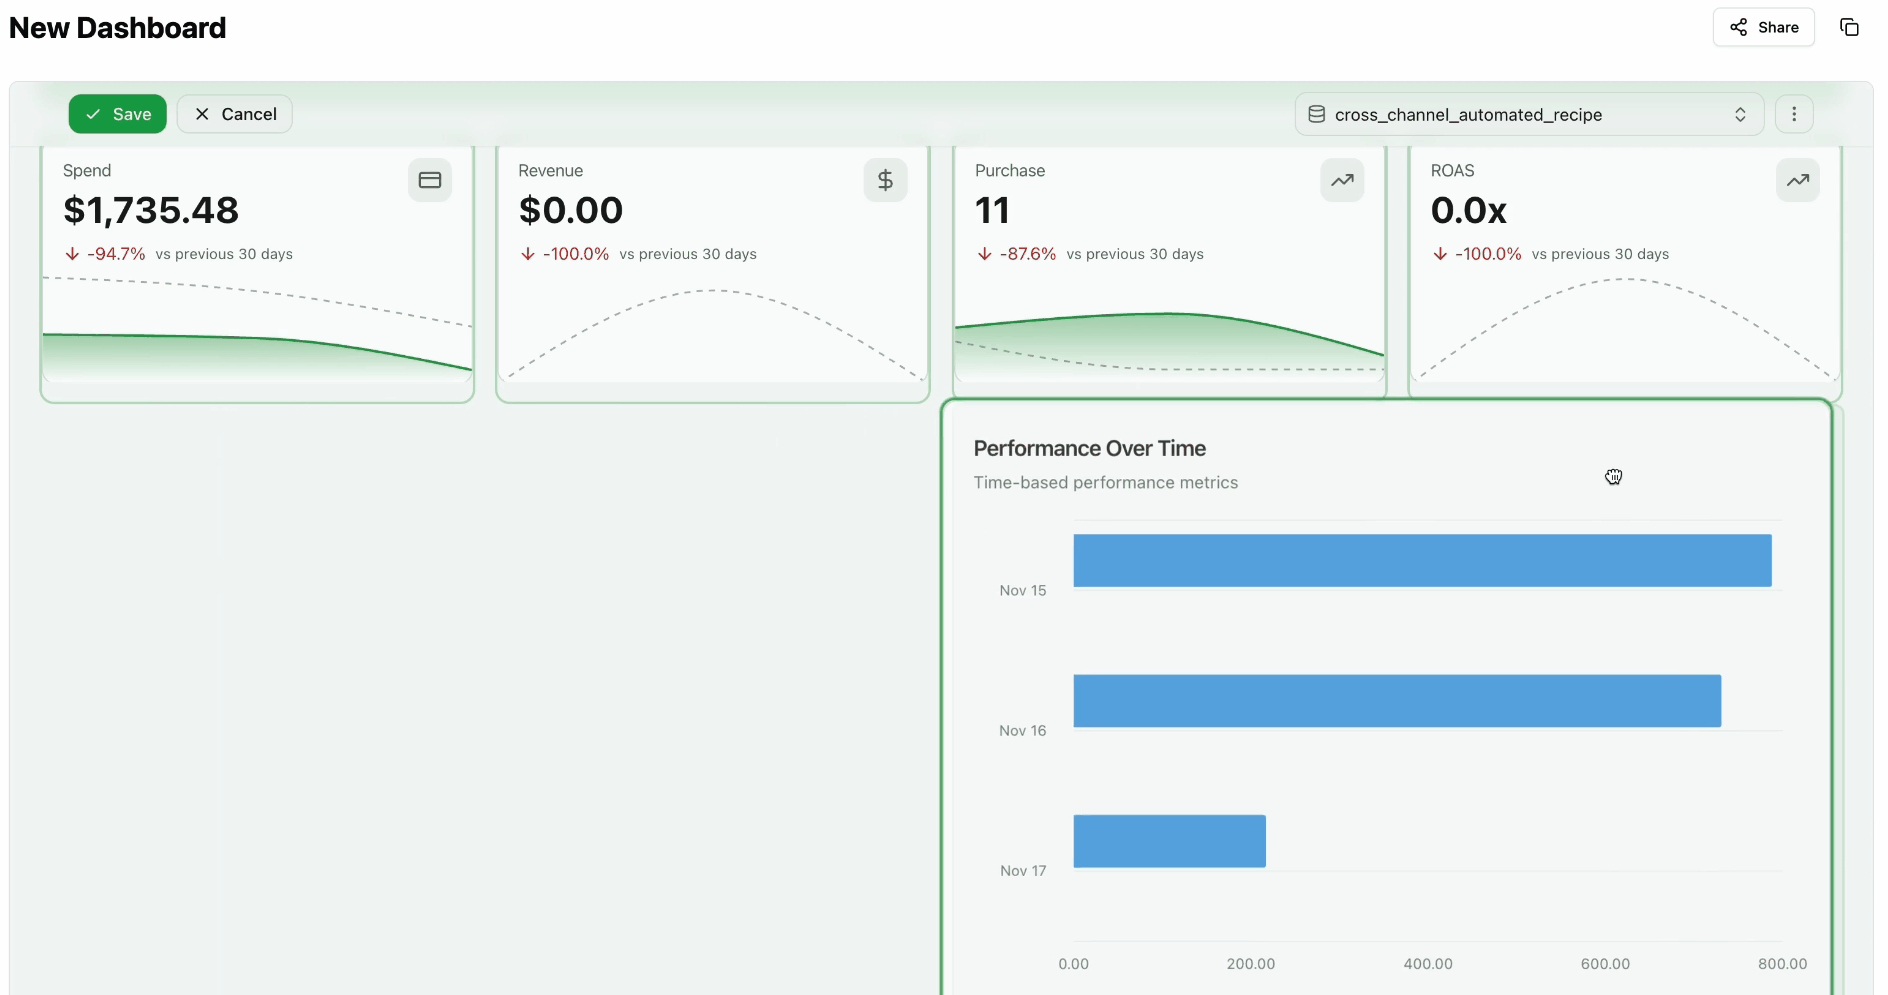Click the New Dashboard title

118,28
